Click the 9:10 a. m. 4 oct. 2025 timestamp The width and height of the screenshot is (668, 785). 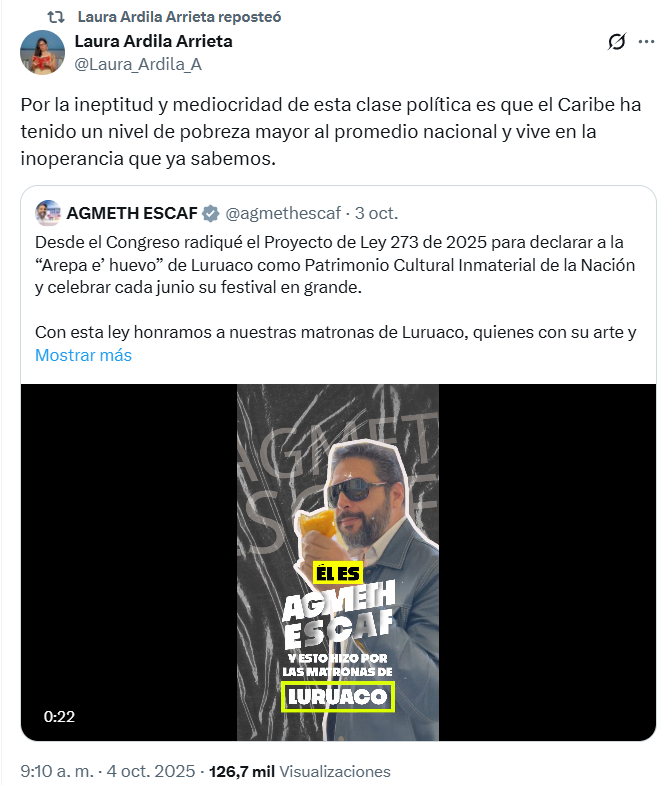click(108, 771)
